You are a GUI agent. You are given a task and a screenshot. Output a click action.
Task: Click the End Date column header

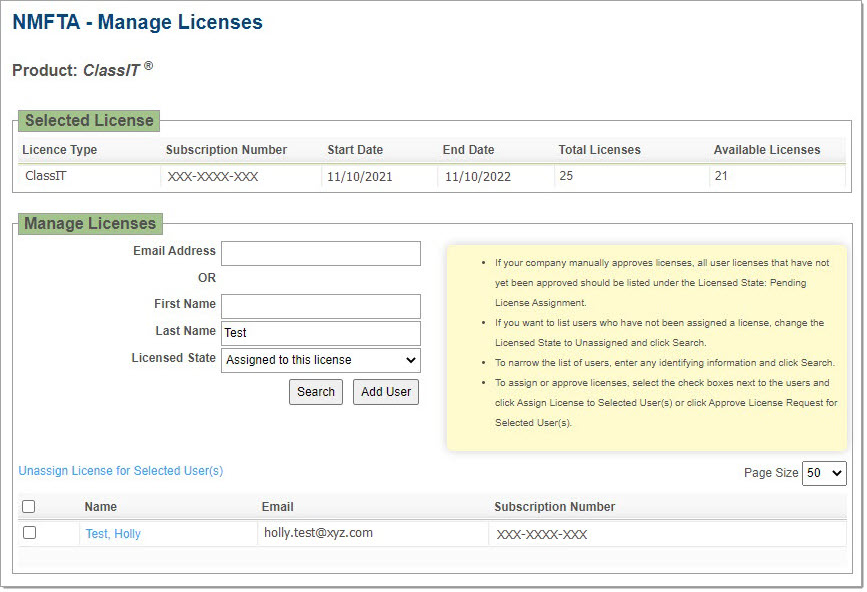tap(468, 150)
